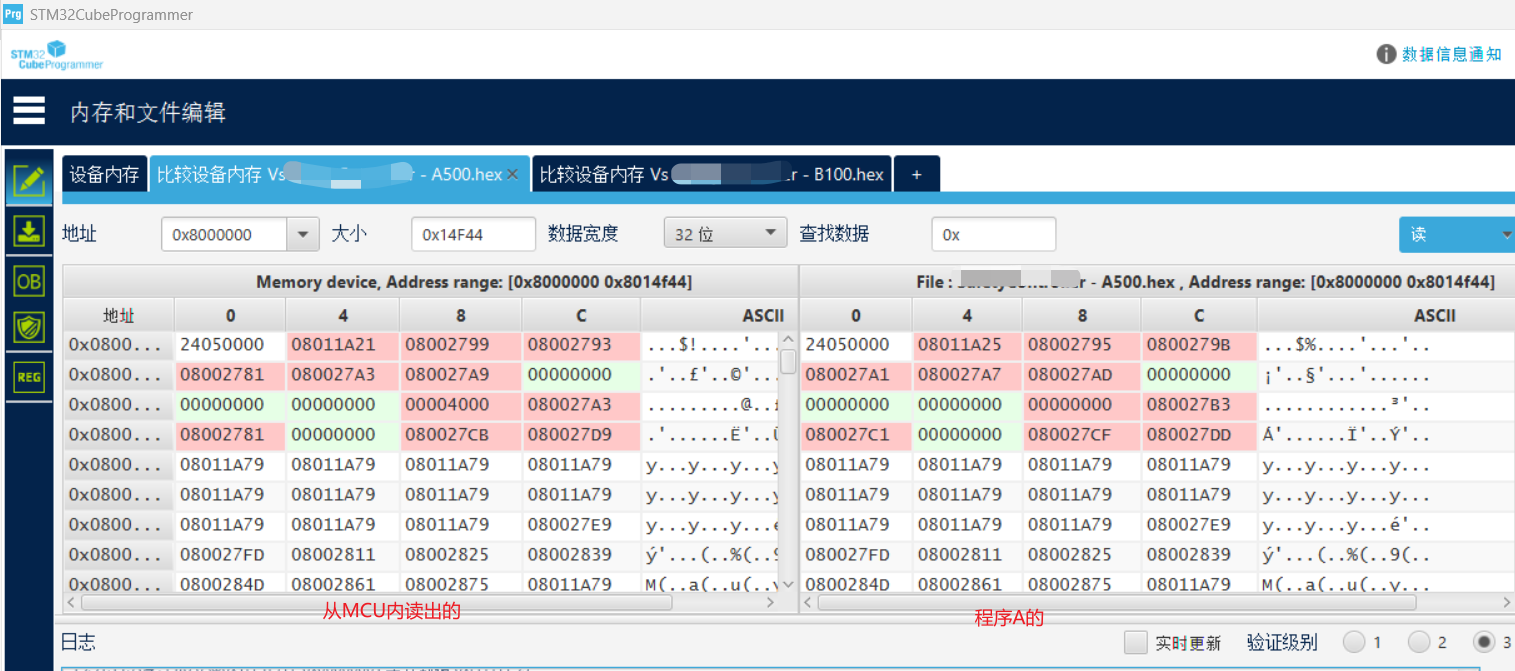Click the data information notification icon
Screen dimensions: 1515x671
coord(1386,54)
